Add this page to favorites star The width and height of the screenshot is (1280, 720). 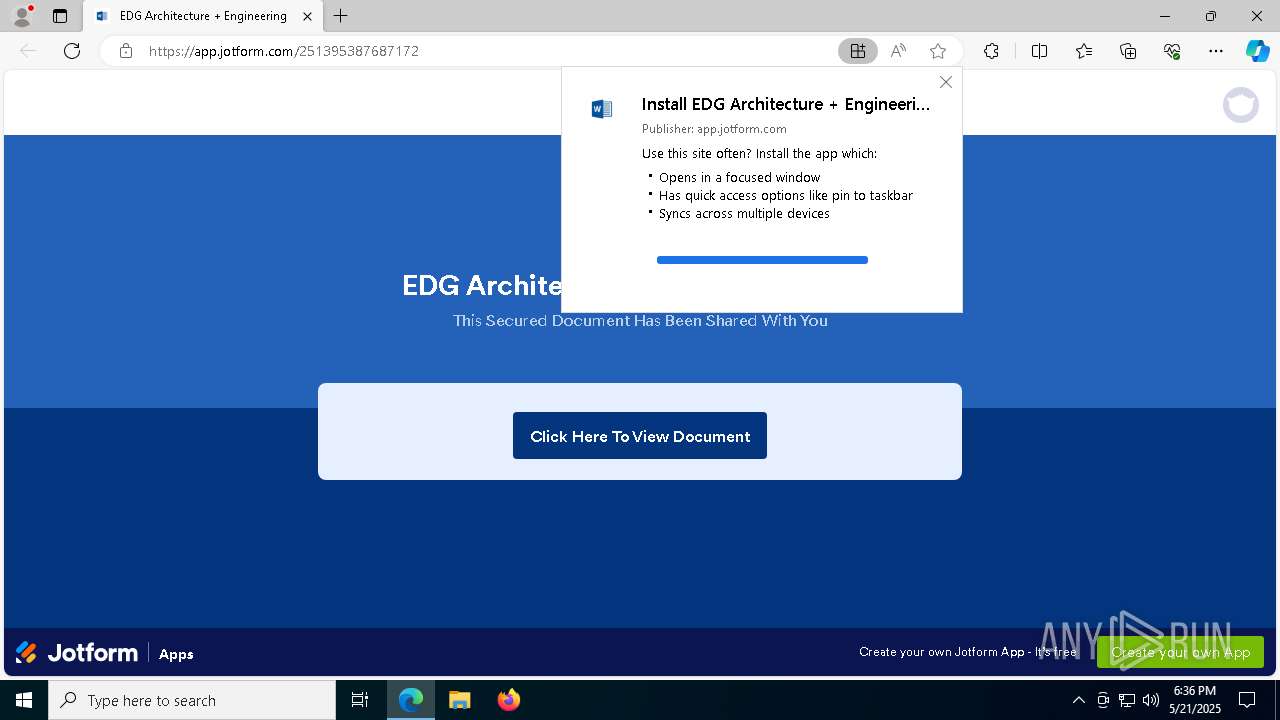938,51
